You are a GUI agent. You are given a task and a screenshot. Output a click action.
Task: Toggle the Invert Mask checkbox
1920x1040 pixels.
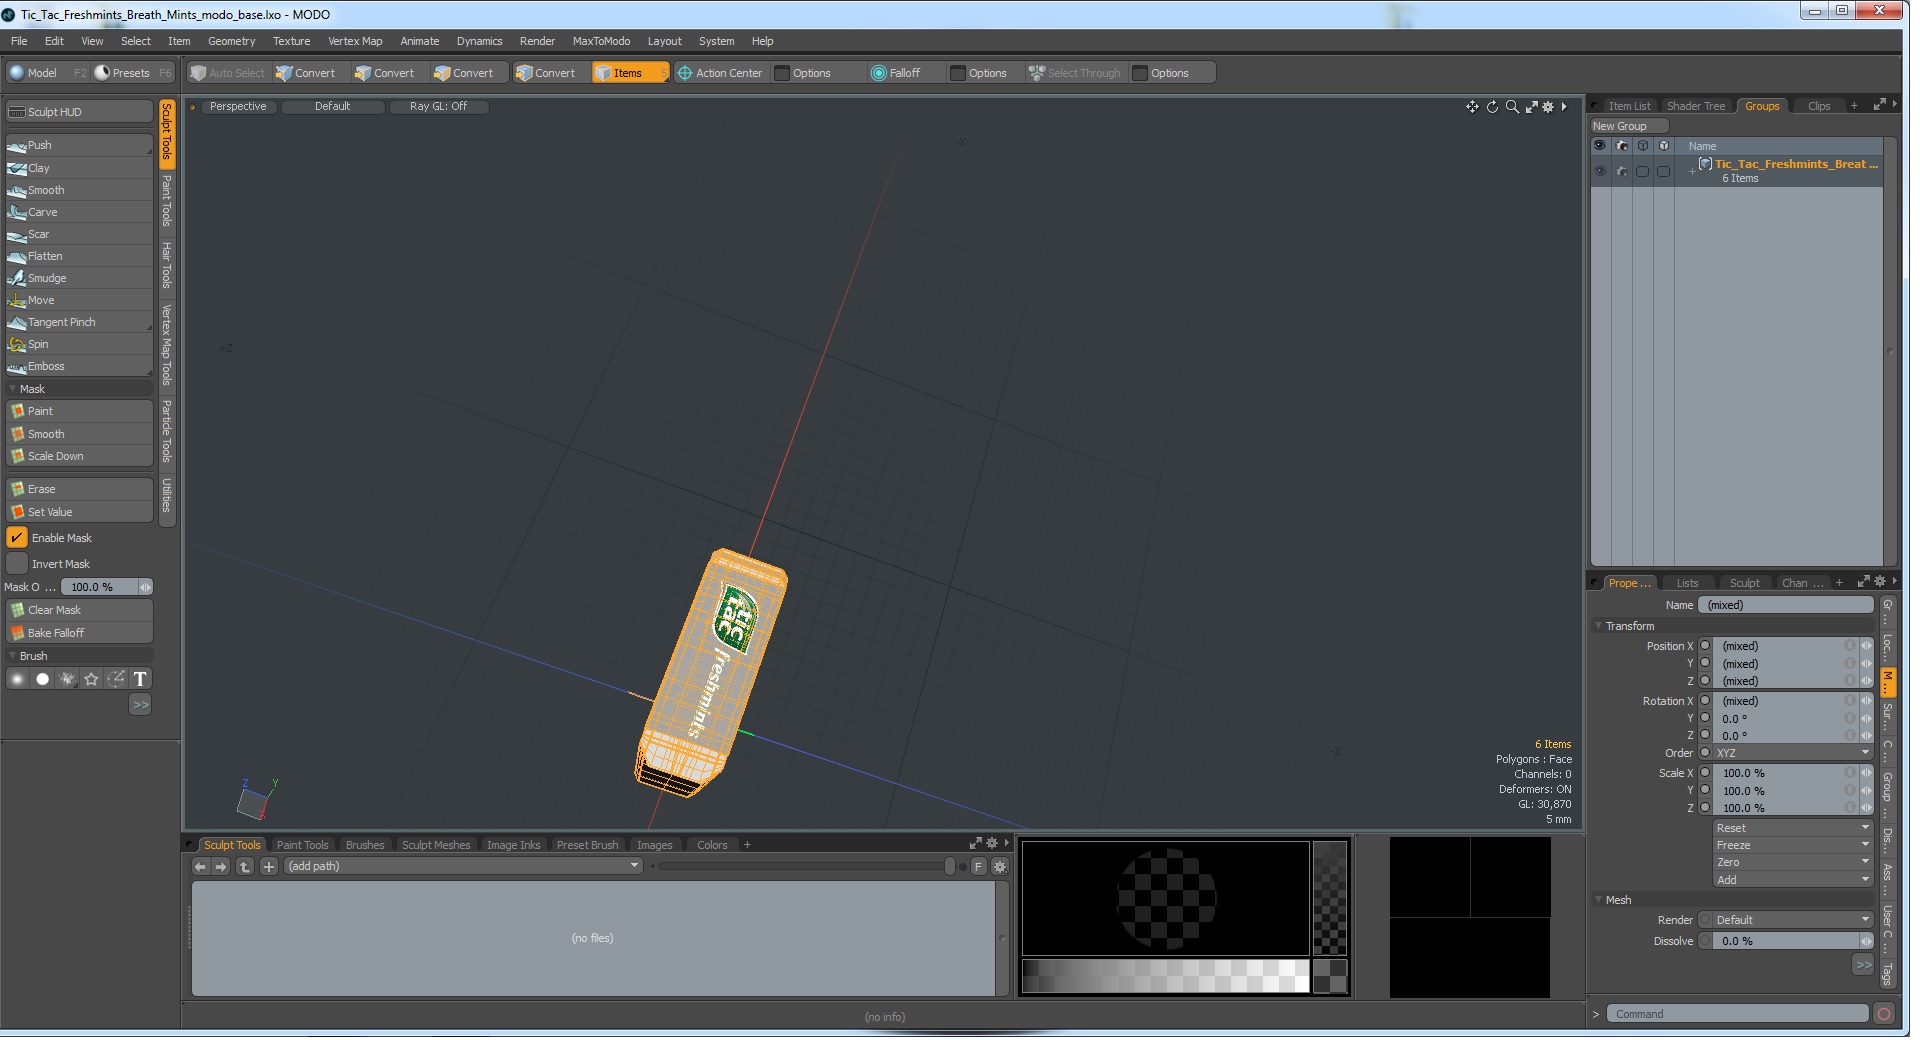(17, 565)
